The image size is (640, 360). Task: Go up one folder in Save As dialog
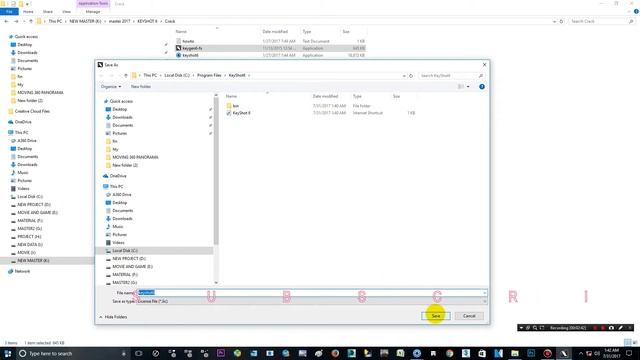coord(126,76)
